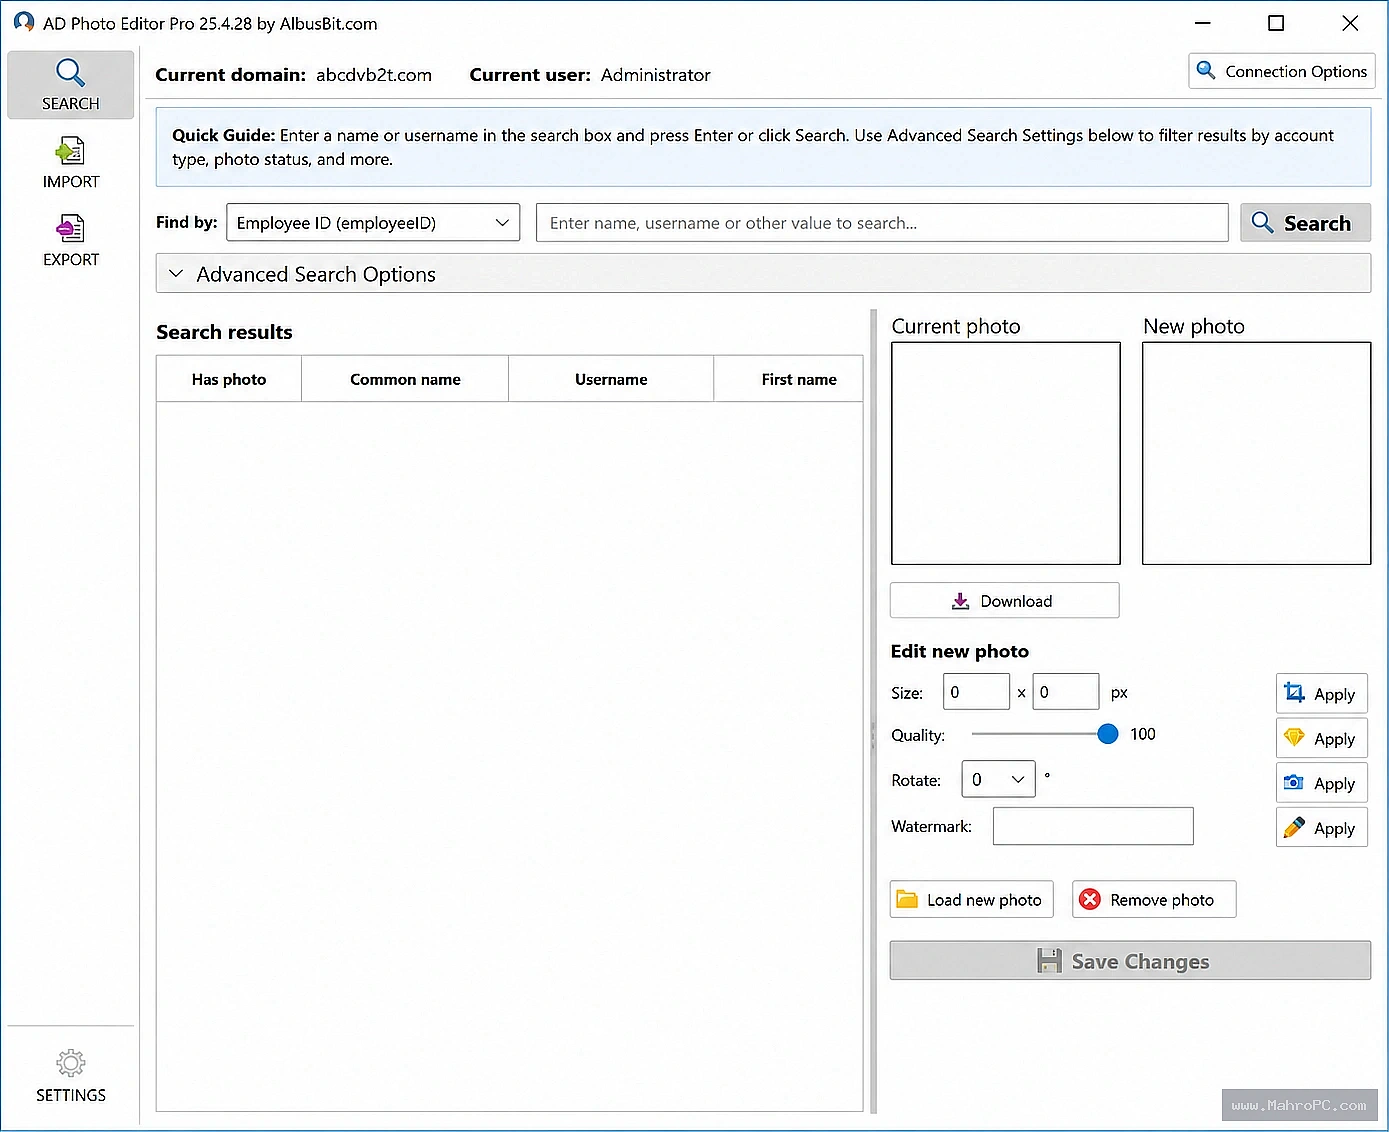
Task: Click the search text input box
Action: click(x=882, y=222)
